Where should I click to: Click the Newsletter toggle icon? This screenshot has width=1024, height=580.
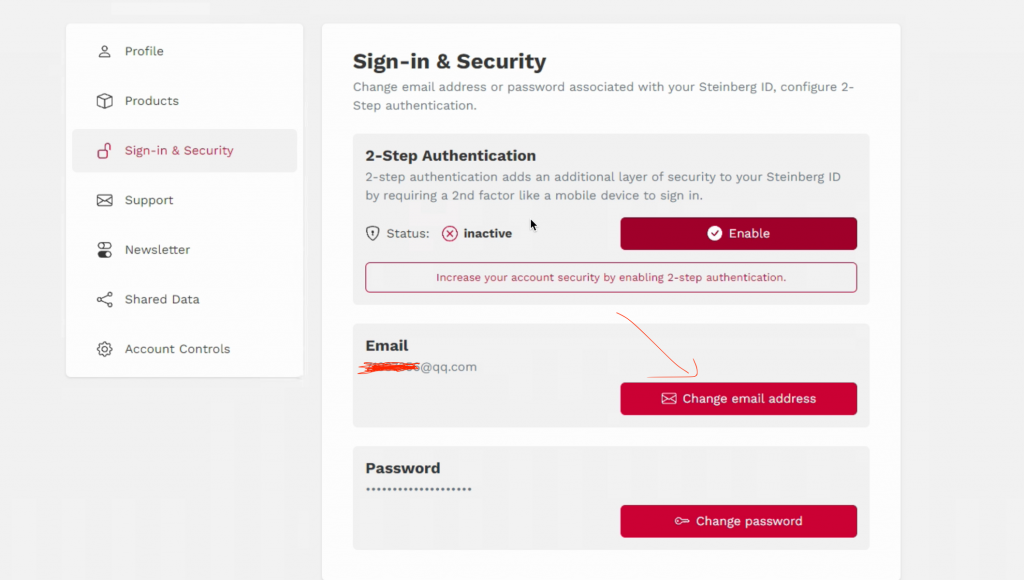tap(104, 250)
